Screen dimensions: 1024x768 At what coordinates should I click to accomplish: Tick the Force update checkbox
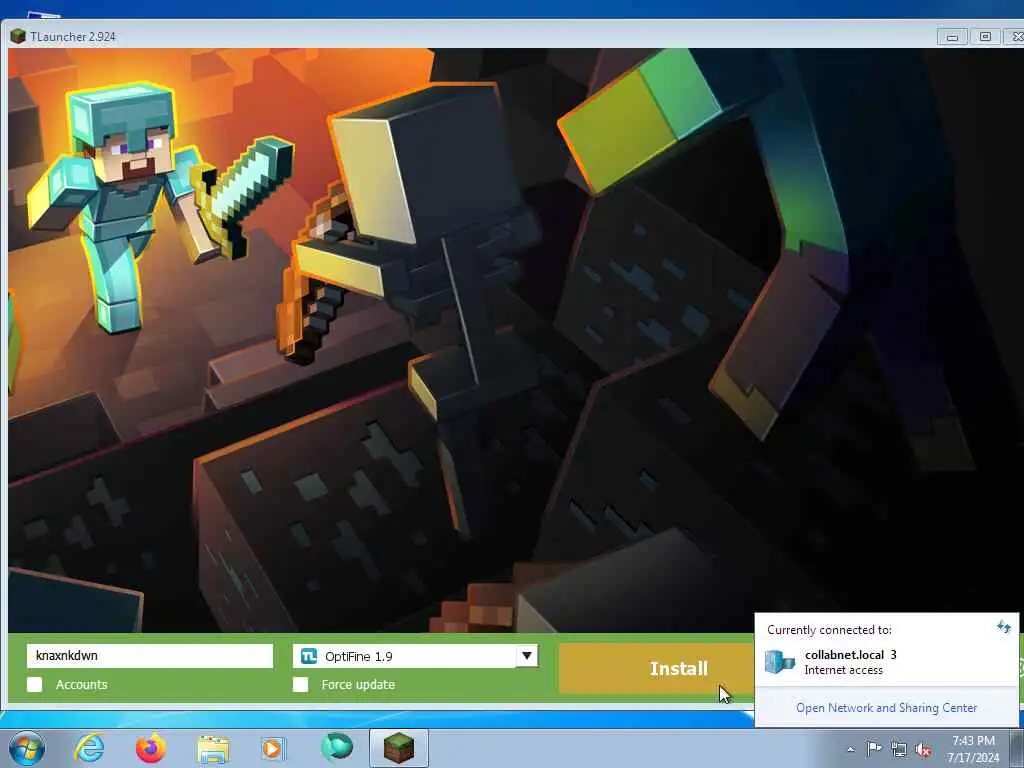[x=300, y=684]
